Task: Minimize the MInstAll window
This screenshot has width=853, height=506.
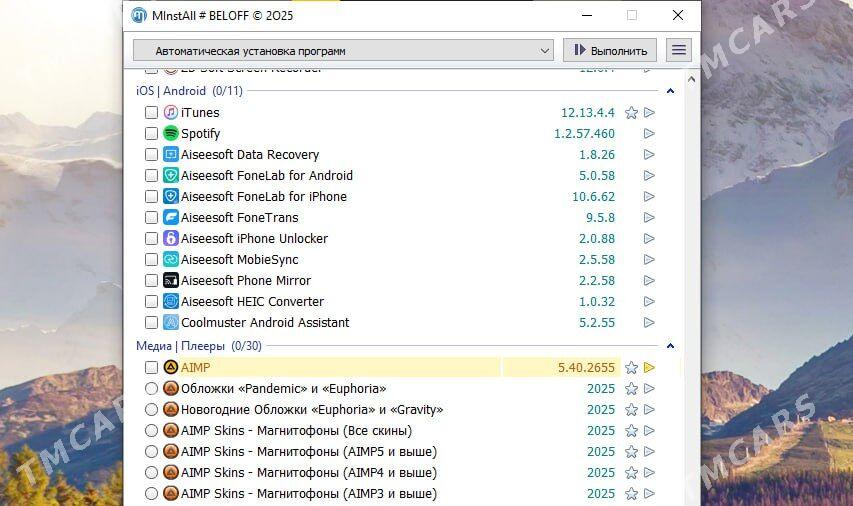Action: tap(586, 15)
